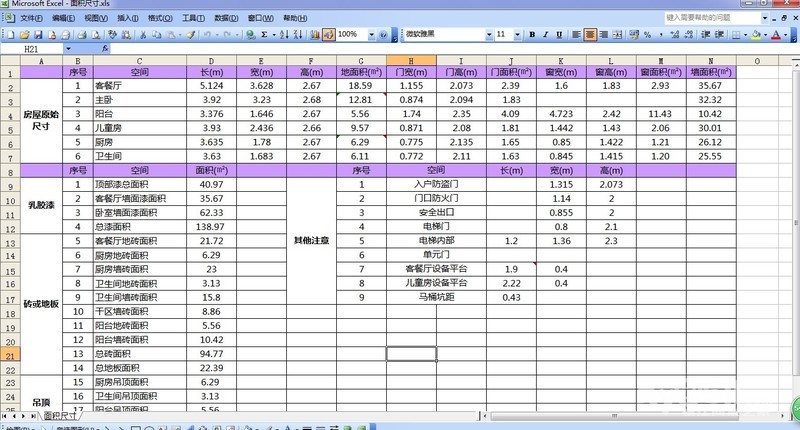
Task: Open the 数据(D) menu
Action: (x=226, y=18)
